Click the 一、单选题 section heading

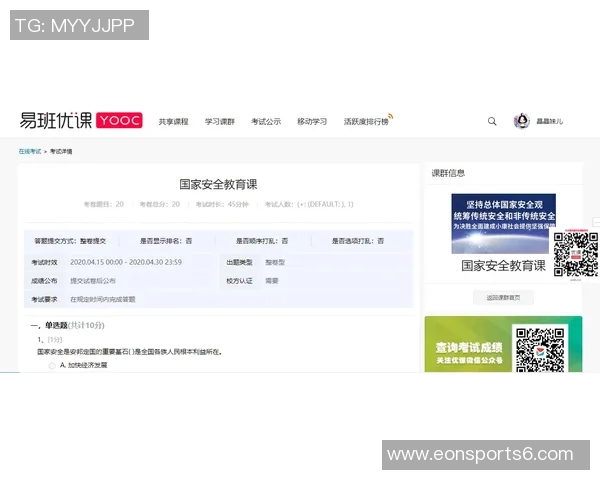pyautogui.click(x=67, y=325)
